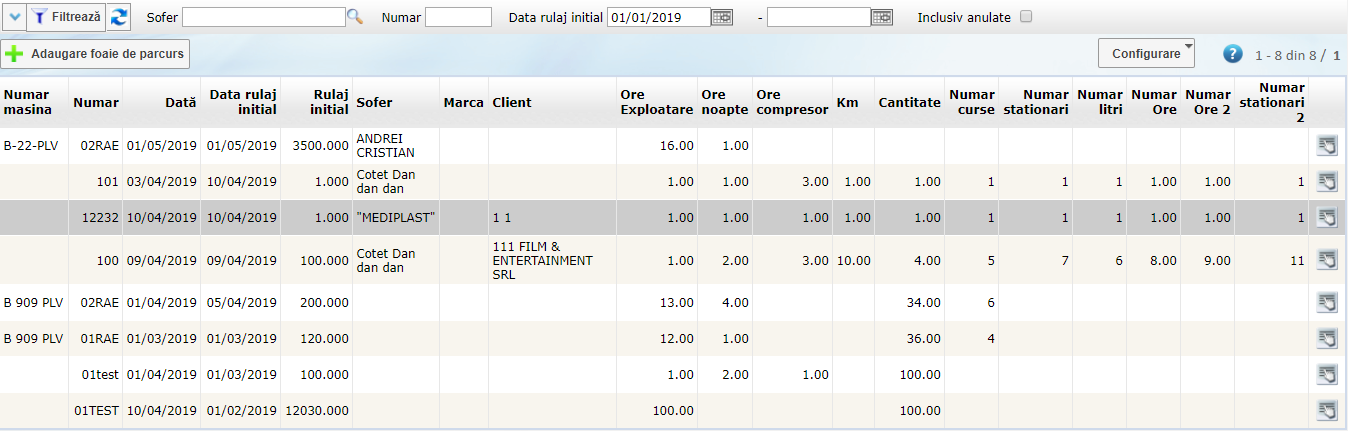The height and width of the screenshot is (431, 1348).
Task: Open the Configurare dropdown
Action: [1146, 53]
